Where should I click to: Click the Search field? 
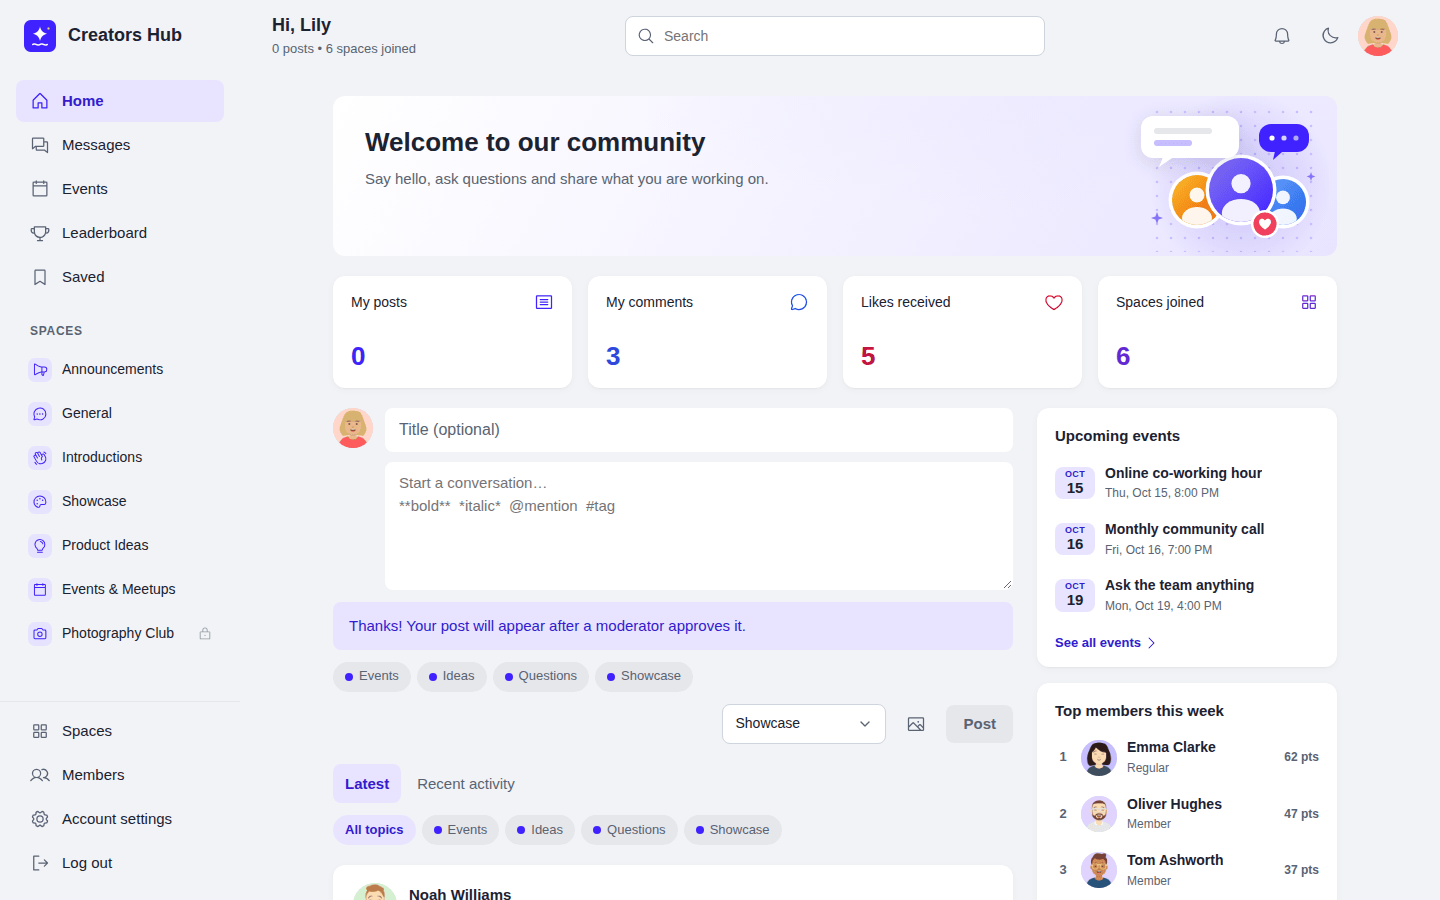pyautogui.click(x=835, y=36)
